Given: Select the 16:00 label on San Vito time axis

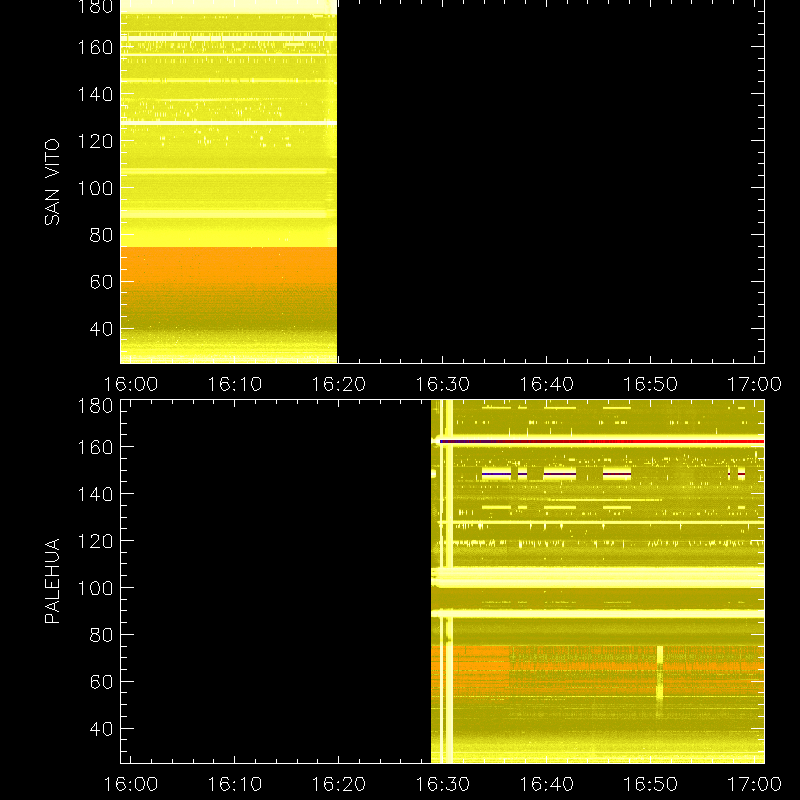Looking at the screenshot, I should 131,384.
